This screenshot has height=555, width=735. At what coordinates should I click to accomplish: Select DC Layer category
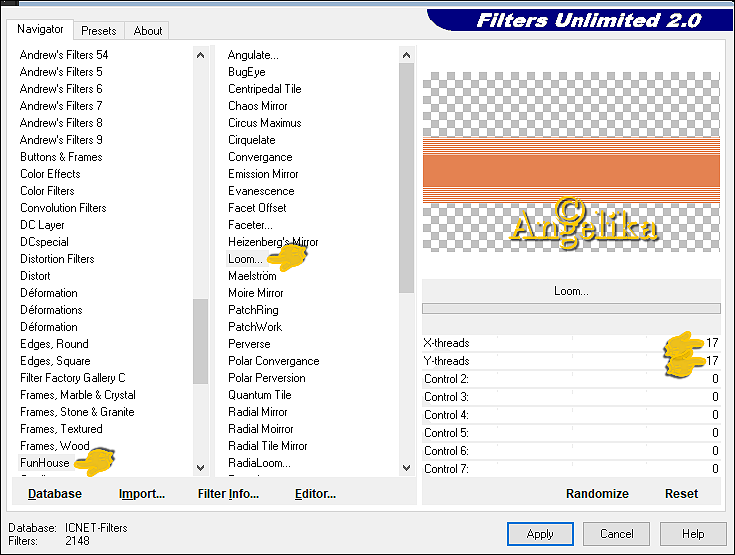pyautogui.click(x=42, y=225)
